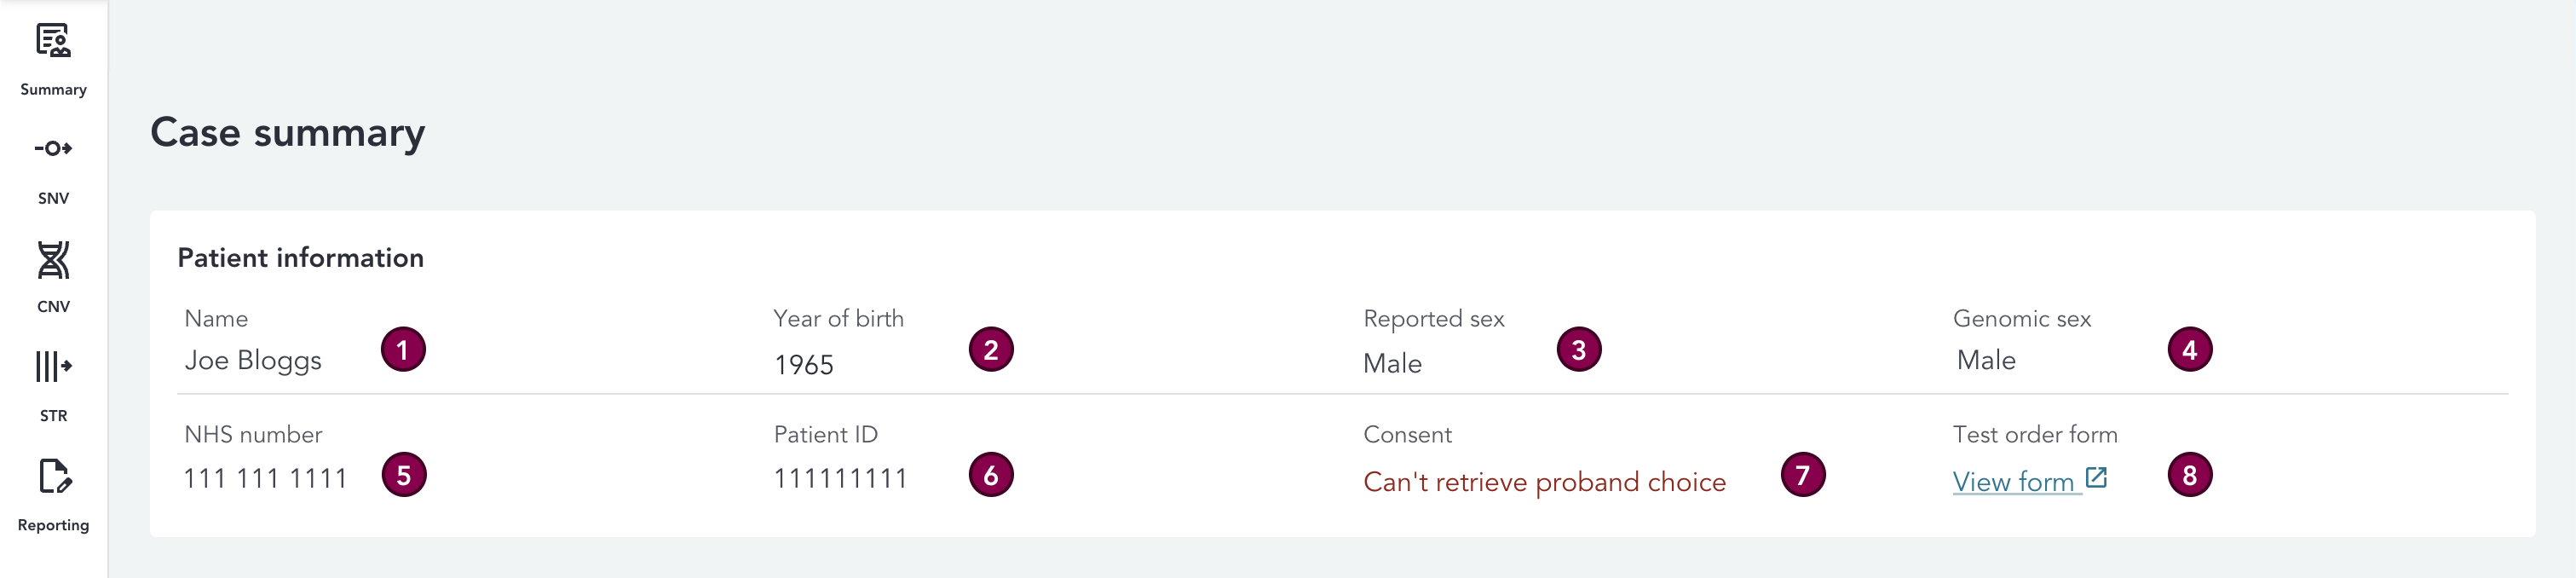Select the STR repeat icon
Image resolution: width=2576 pixels, height=578 pixels.
(x=53, y=367)
